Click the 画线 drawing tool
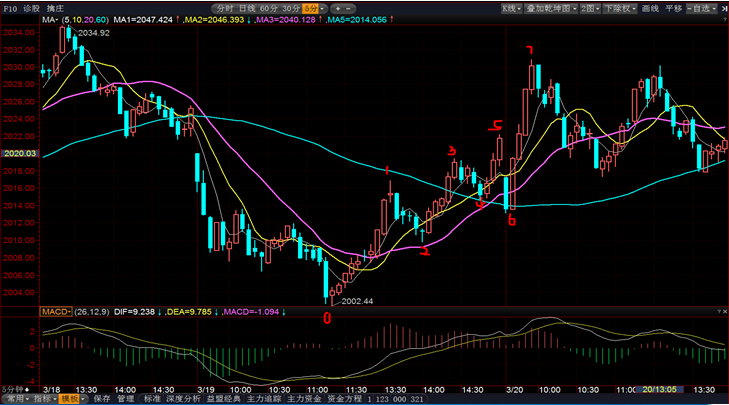Image resolution: width=729 pixels, height=405 pixels. point(650,8)
